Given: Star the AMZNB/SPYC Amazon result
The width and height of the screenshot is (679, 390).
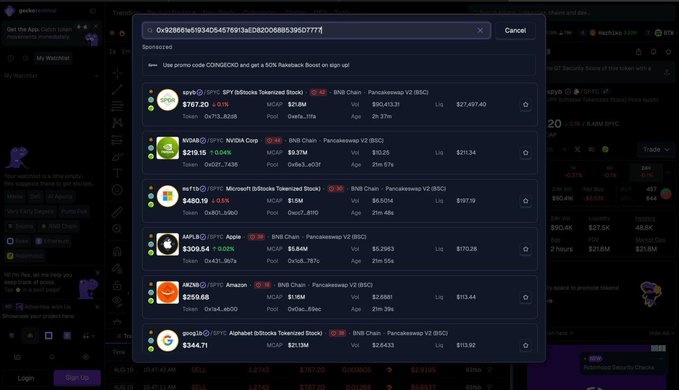Looking at the screenshot, I should click(x=525, y=297).
